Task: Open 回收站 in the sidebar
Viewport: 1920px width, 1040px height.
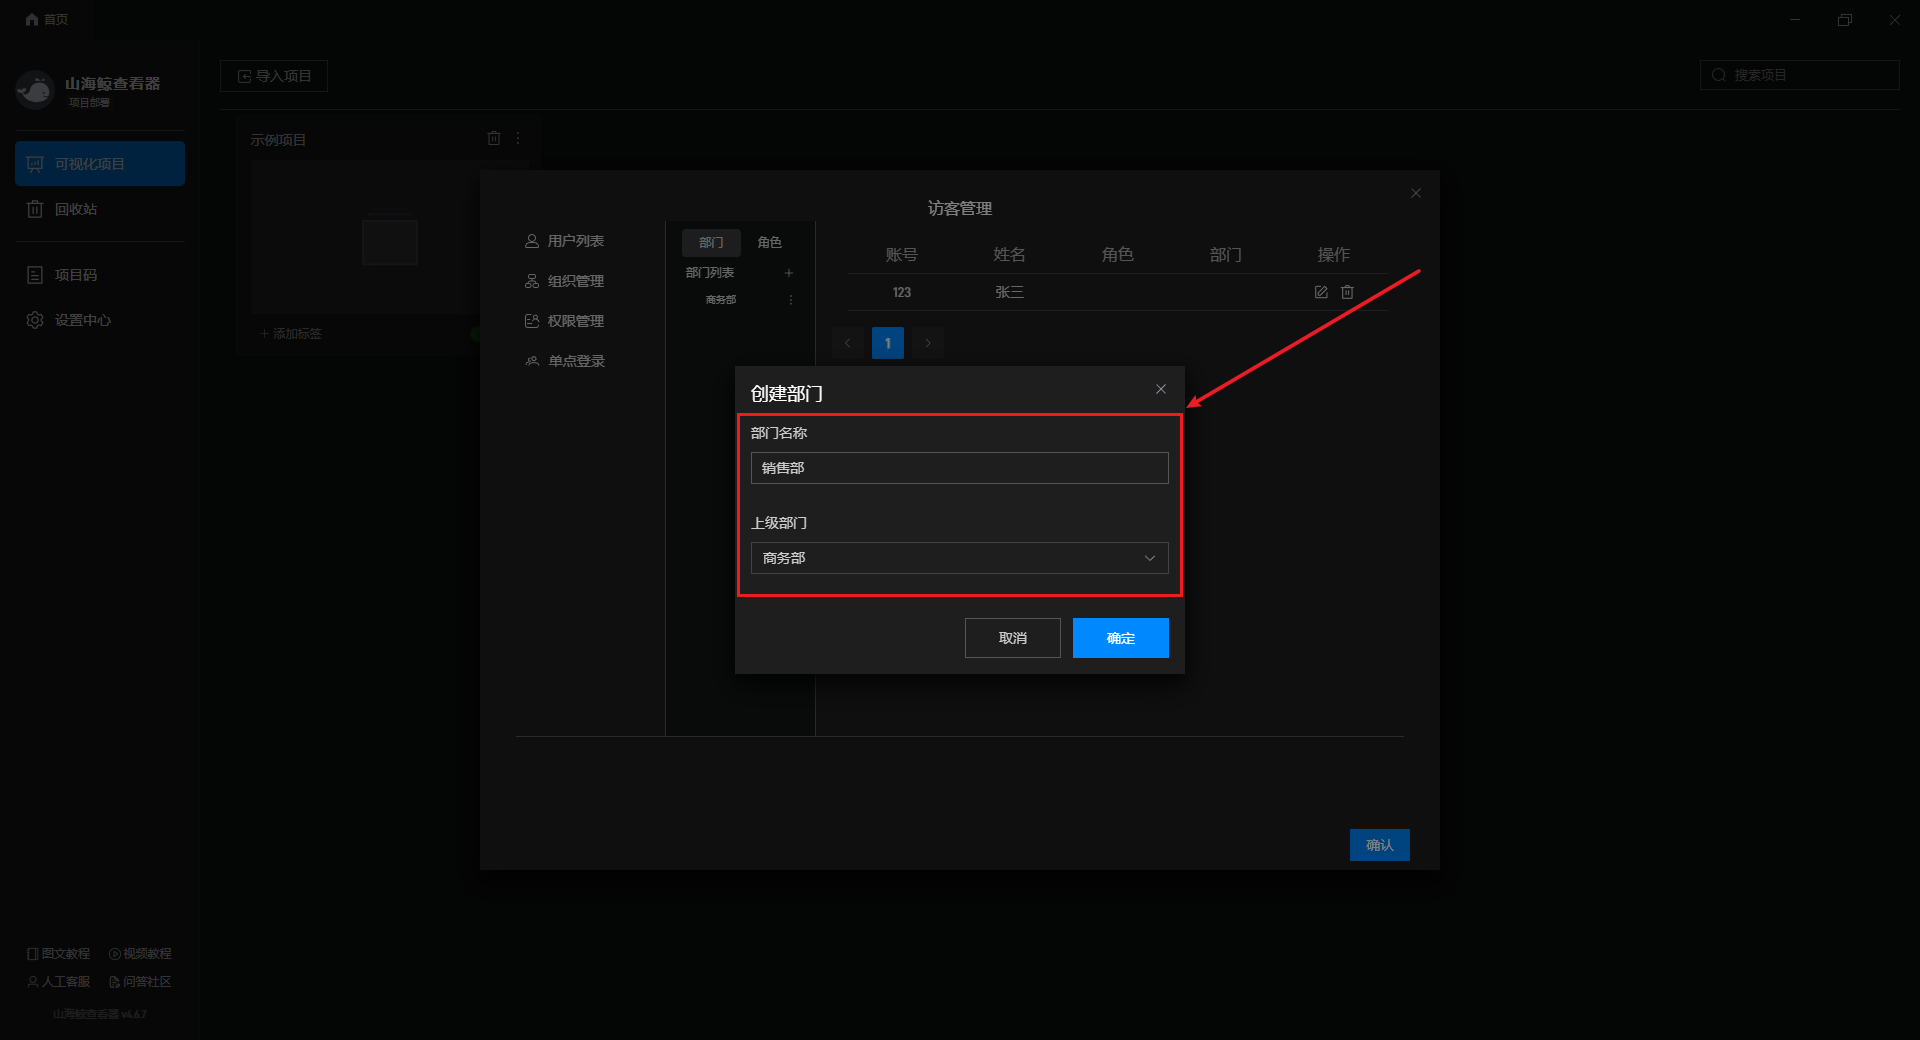Action: click(x=76, y=209)
